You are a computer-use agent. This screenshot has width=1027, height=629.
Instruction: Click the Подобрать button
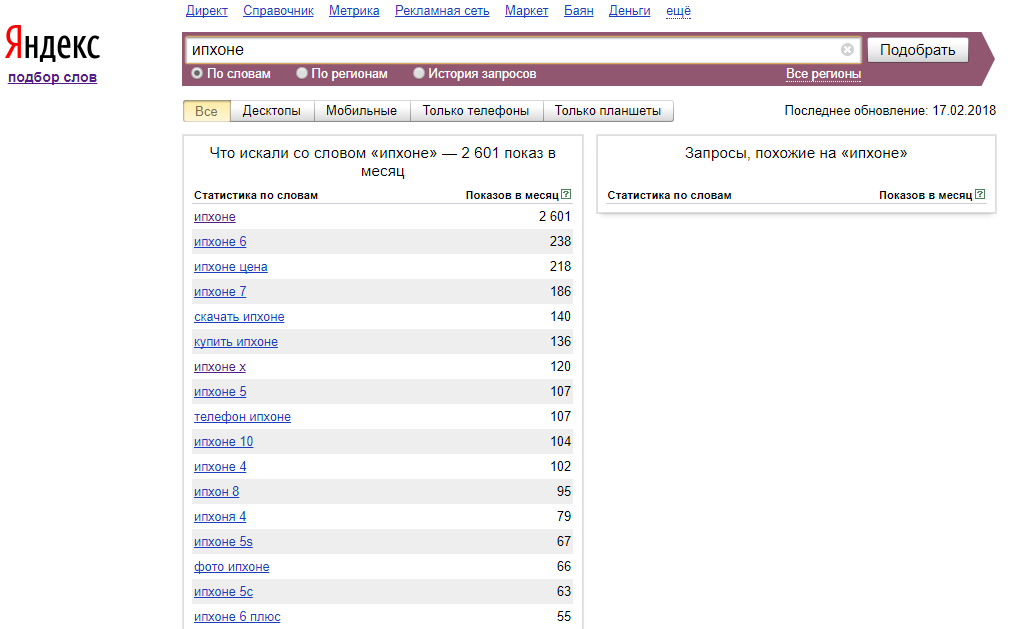pos(918,50)
